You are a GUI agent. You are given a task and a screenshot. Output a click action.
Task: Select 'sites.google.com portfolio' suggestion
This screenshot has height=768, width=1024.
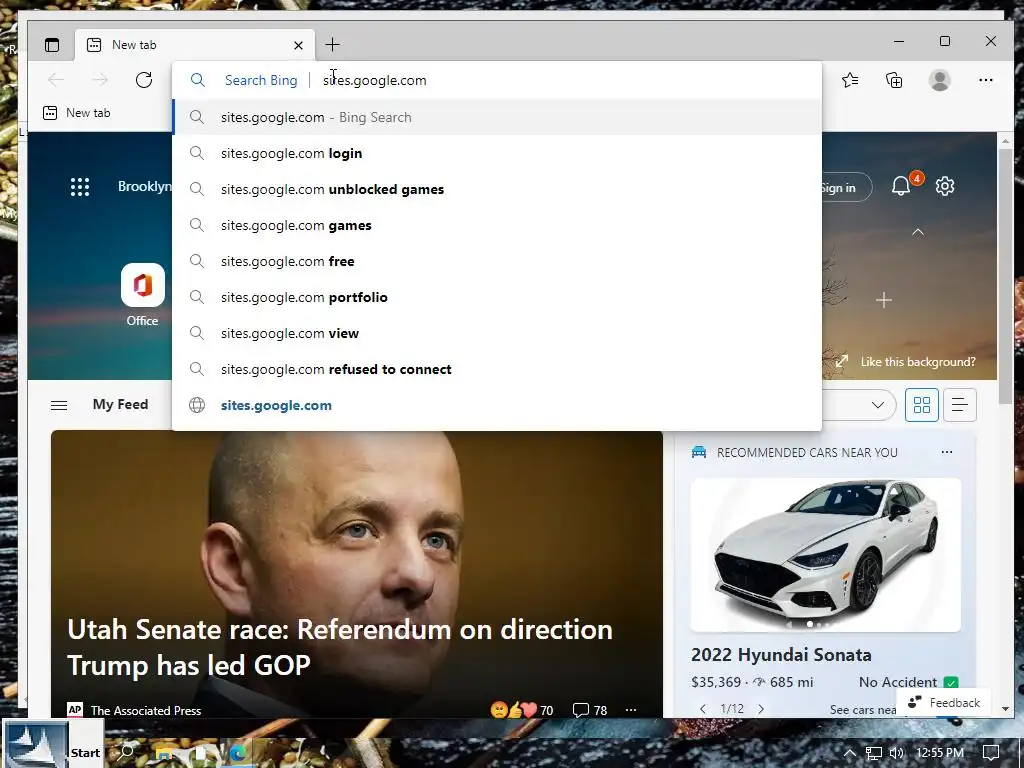(498, 297)
